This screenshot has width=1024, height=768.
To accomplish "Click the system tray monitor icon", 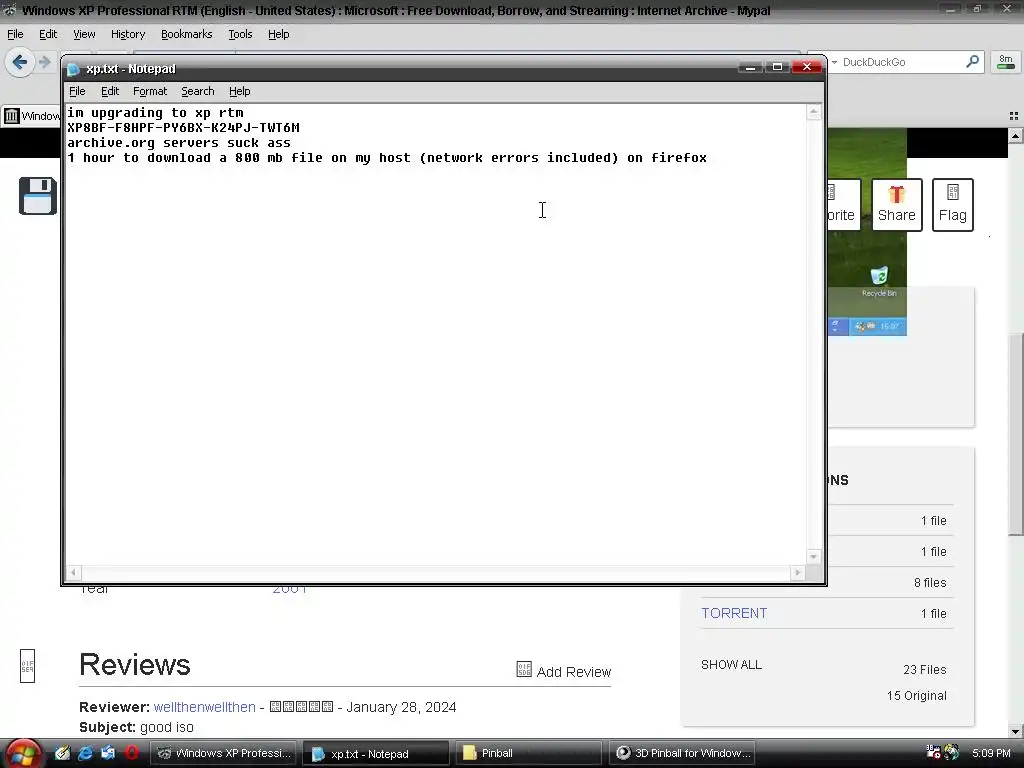I will pyautogui.click(x=933, y=752).
